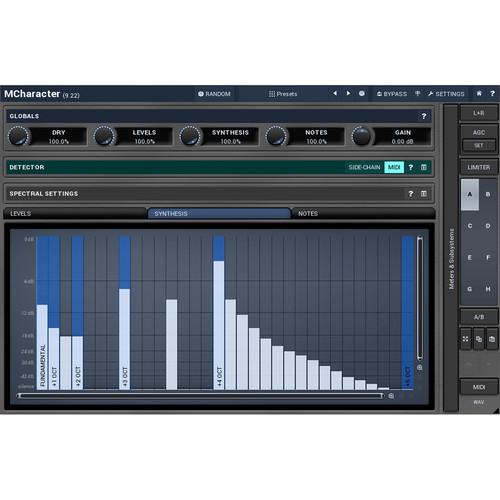Open plugin help question mark in title bar
500x500 pixels.
click(x=492, y=94)
